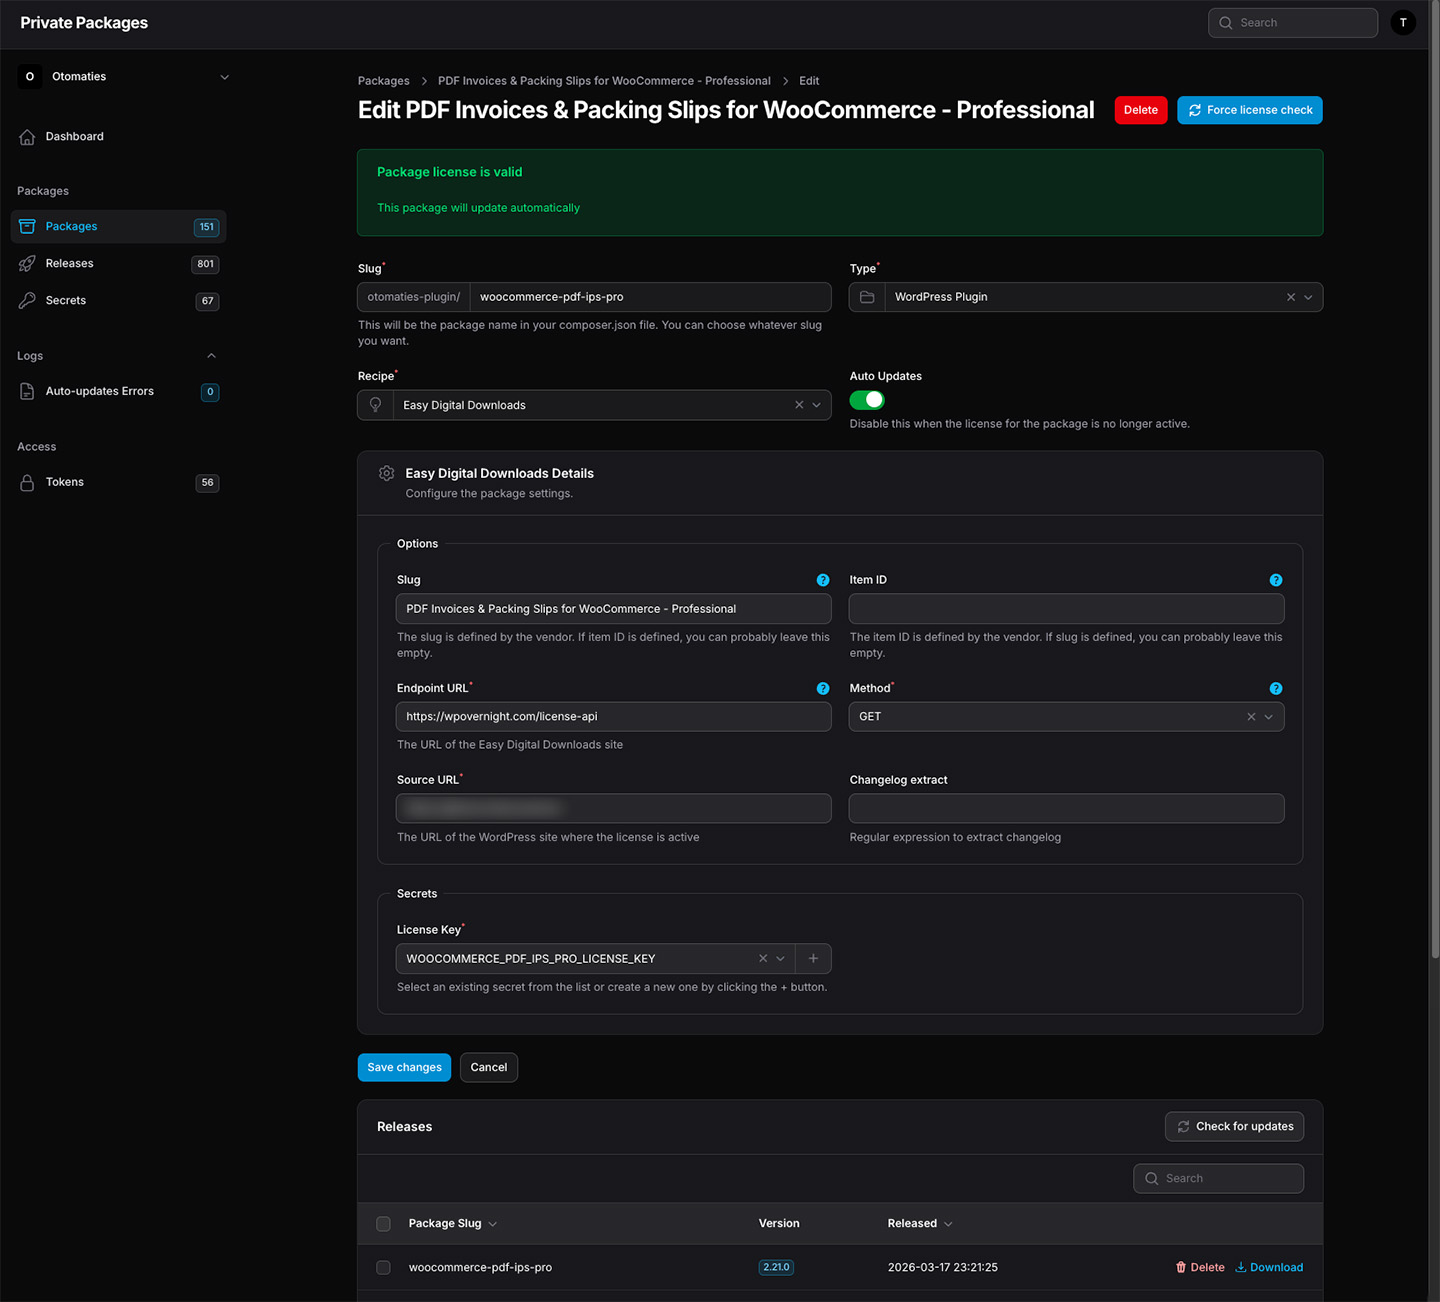Click the user avatar T icon
The height and width of the screenshot is (1302, 1440).
point(1403,23)
